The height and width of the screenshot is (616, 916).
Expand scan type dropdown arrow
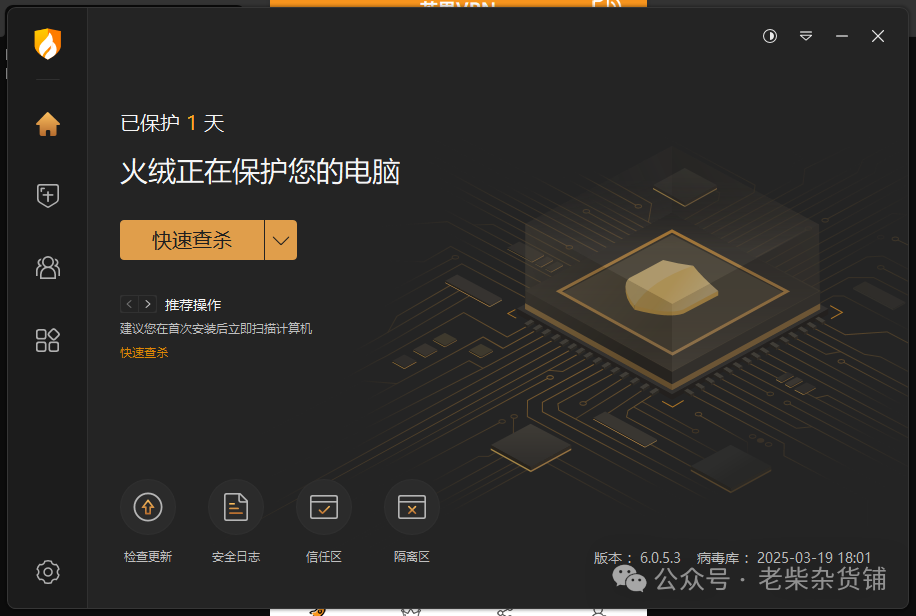(281, 240)
